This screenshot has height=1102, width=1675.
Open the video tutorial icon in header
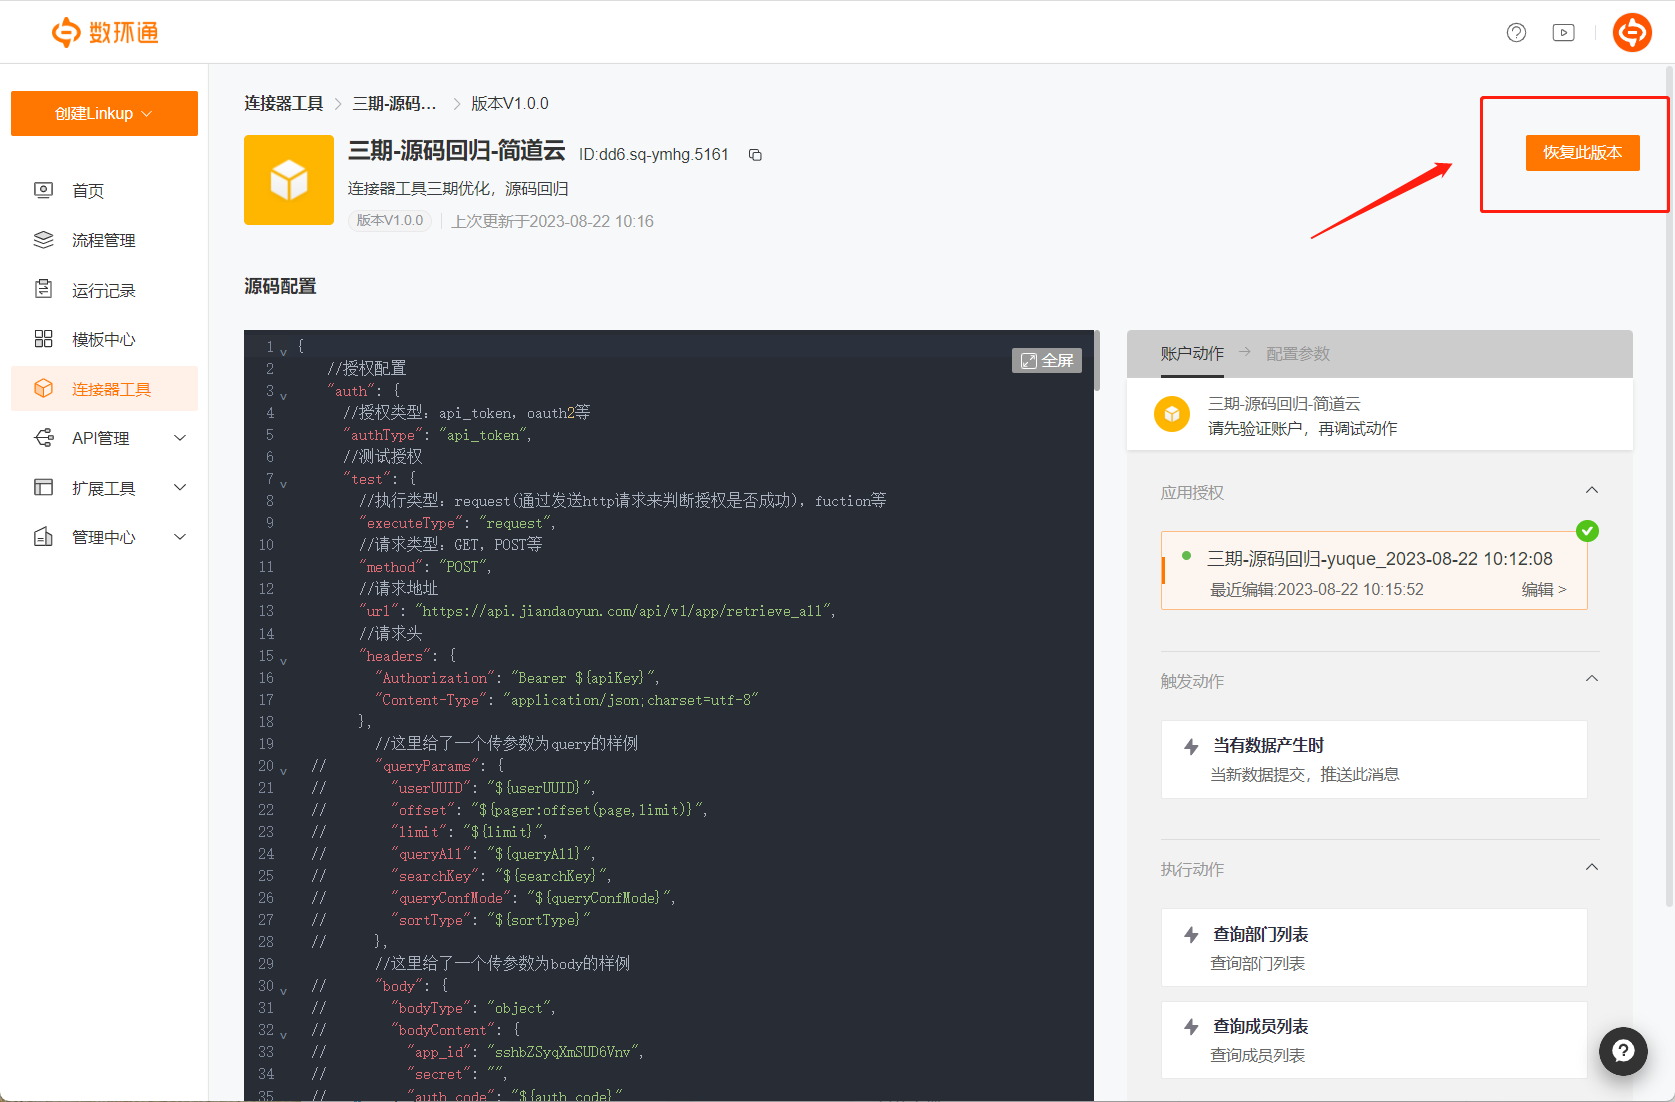click(1563, 33)
